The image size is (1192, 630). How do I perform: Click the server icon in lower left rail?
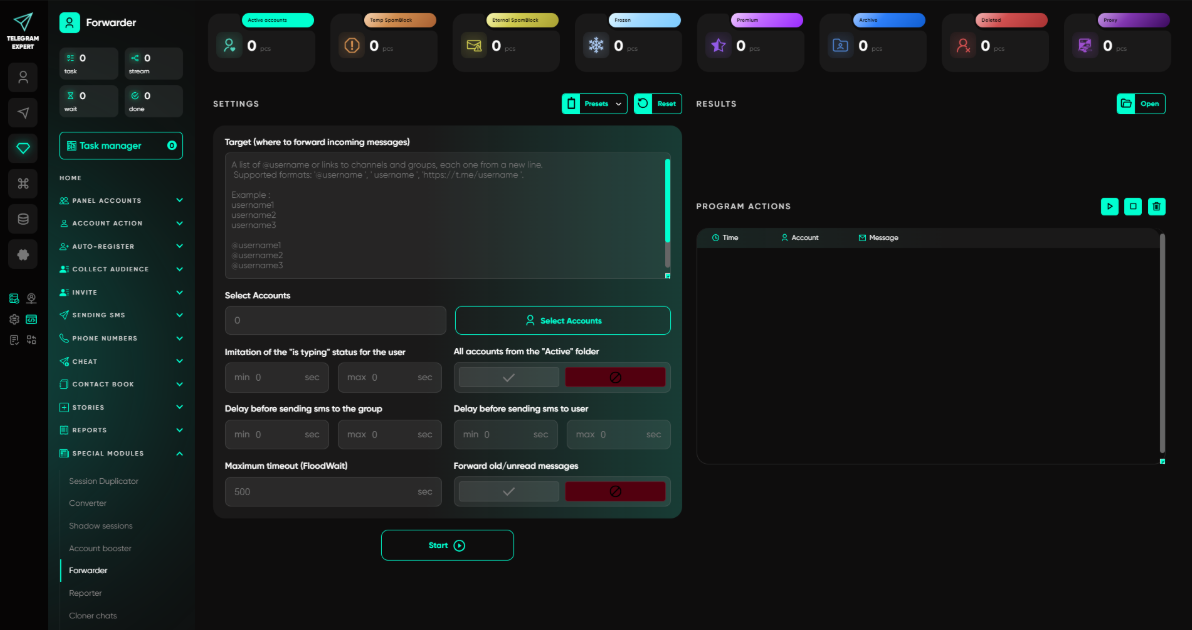tap(14, 299)
